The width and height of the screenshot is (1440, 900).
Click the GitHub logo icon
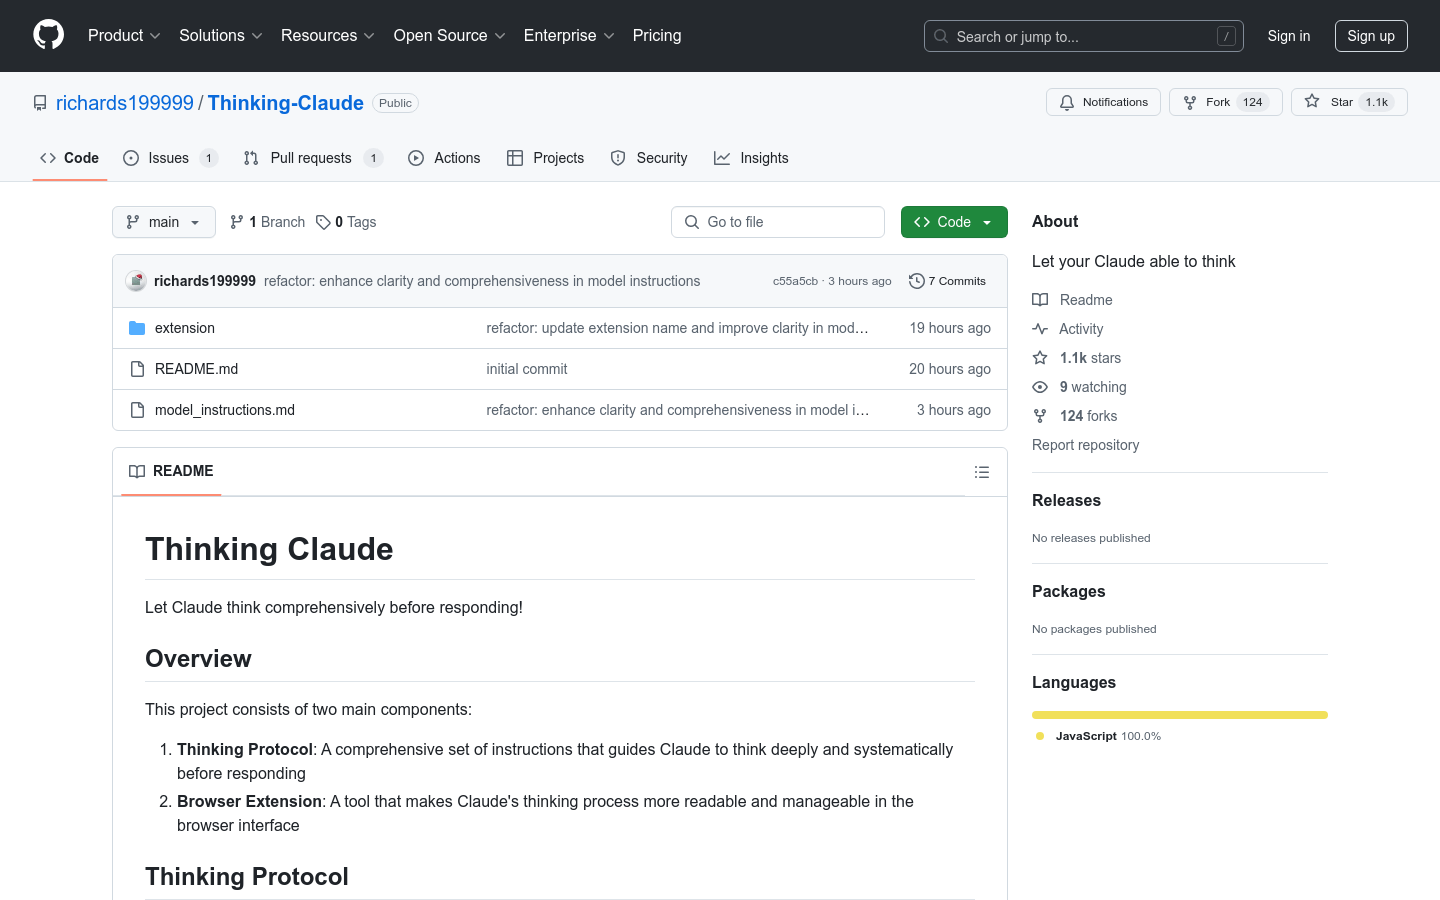pos(48,35)
